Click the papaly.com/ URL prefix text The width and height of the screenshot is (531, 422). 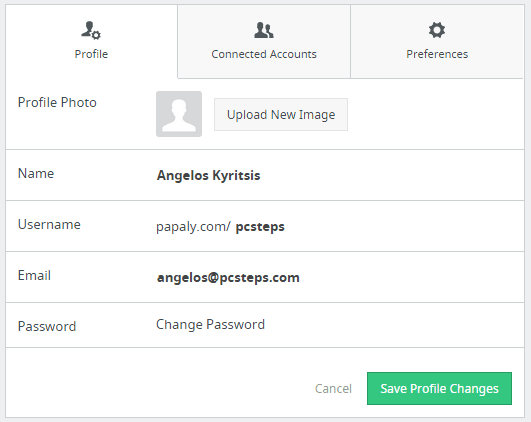coord(193,227)
